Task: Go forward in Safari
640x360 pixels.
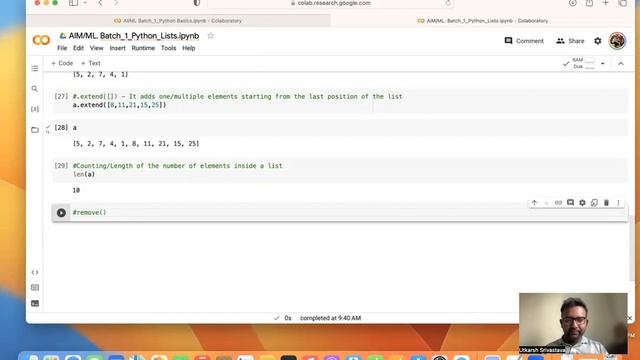Action: [116, 3]
